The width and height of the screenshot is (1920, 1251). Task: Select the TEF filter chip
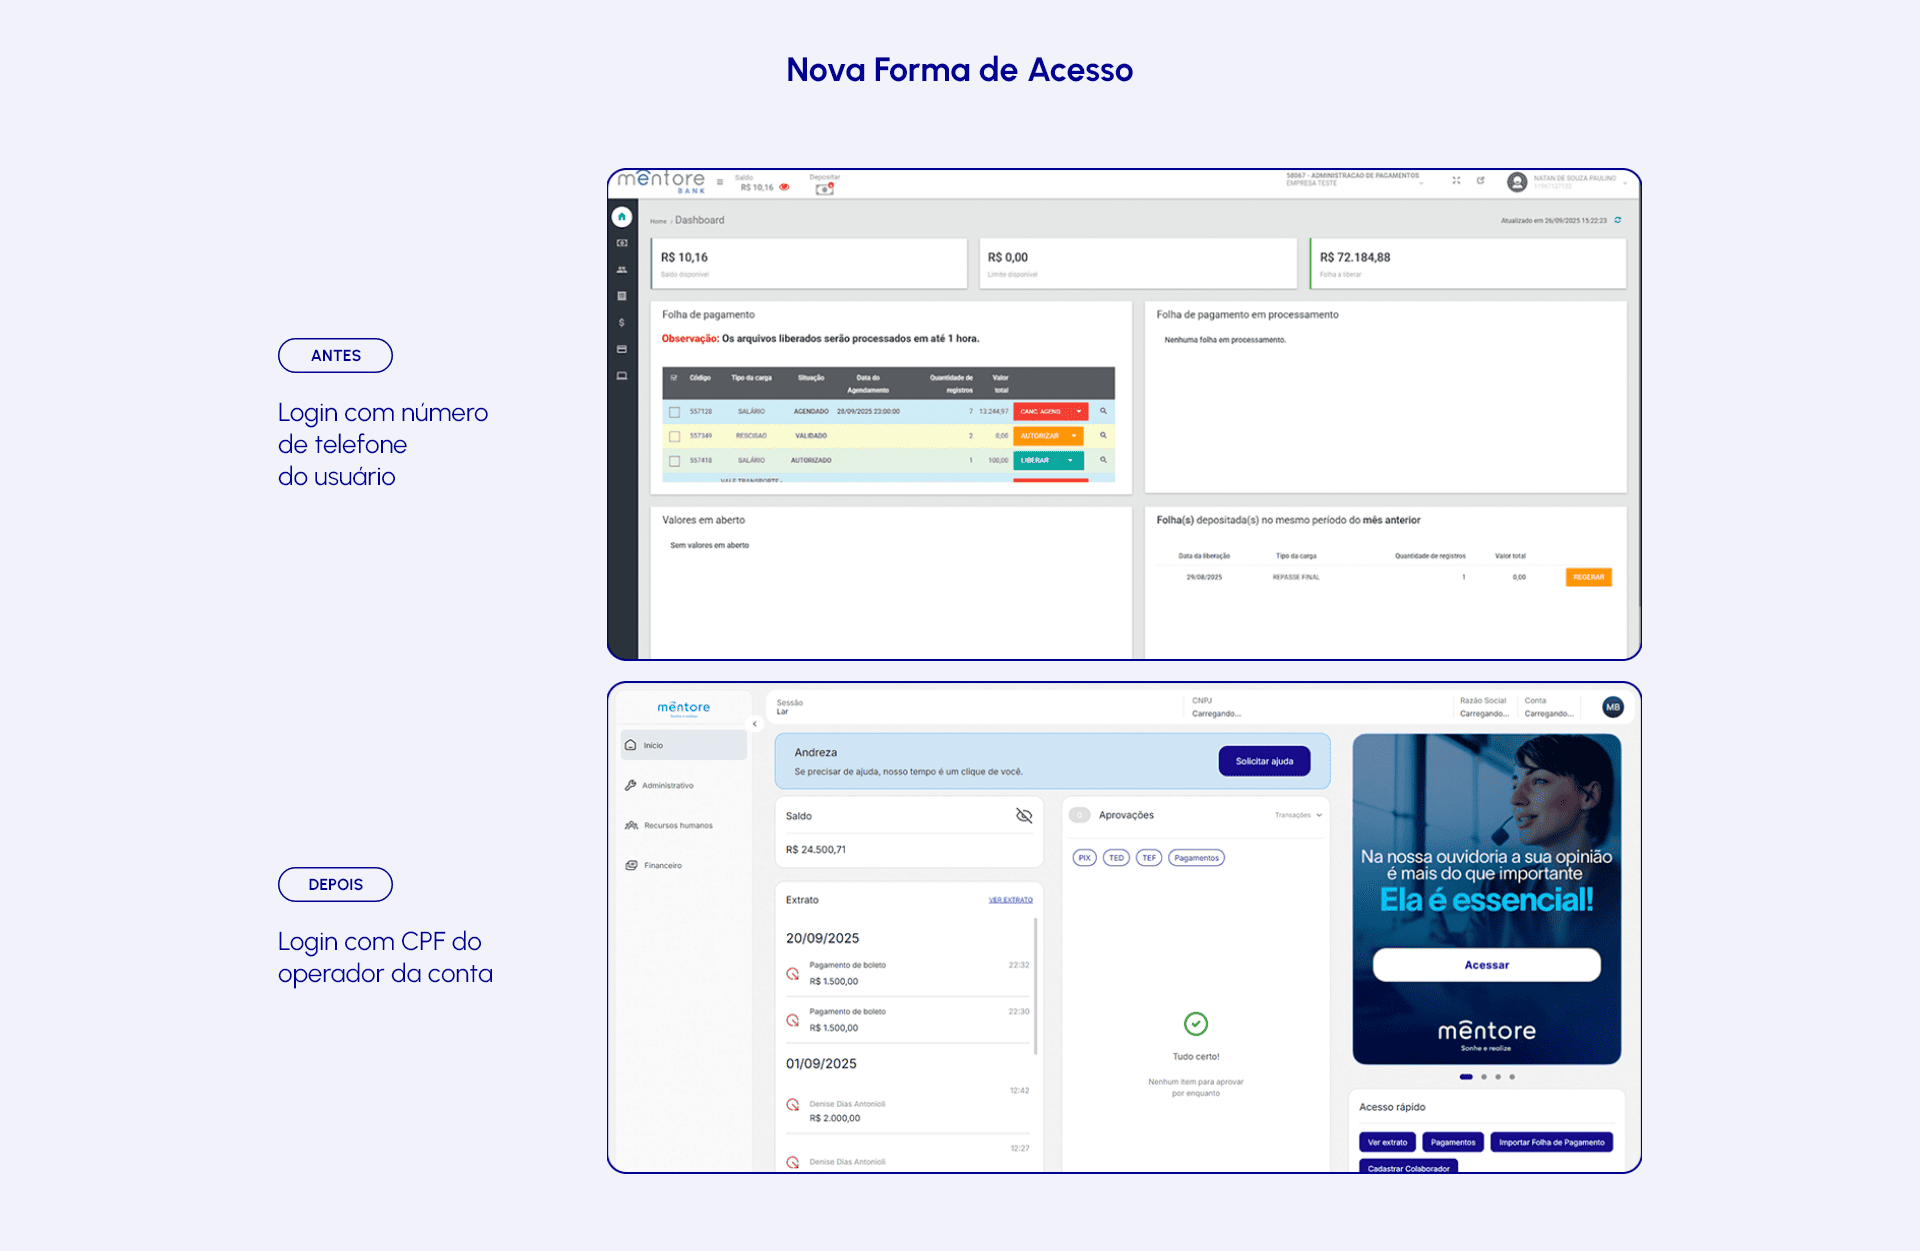click(1149, 858)
